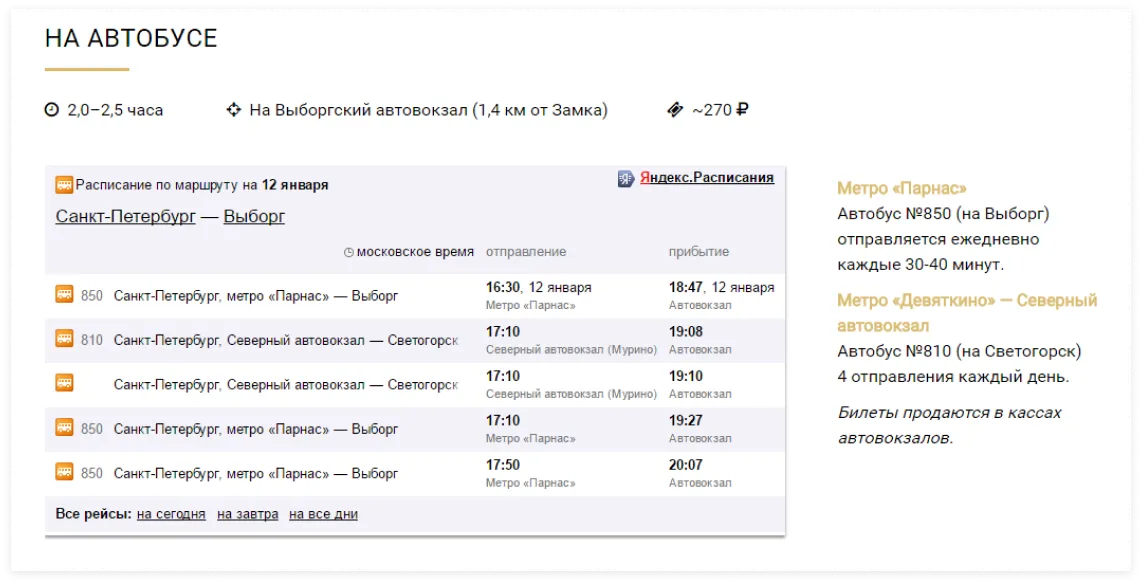
Task: Show all trips на сегодня
Action: click(171, 514)
